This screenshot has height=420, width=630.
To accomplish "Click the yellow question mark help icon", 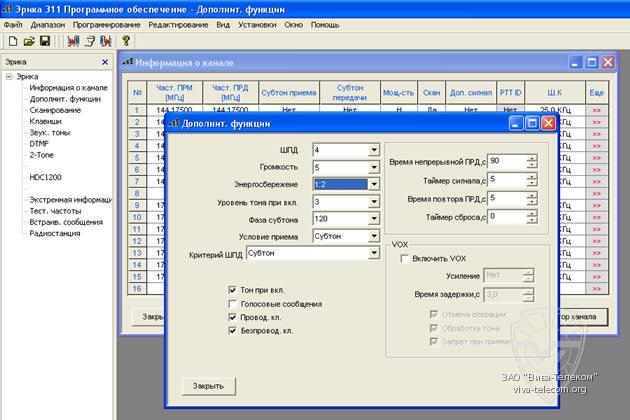I will [x=126, y=41].
